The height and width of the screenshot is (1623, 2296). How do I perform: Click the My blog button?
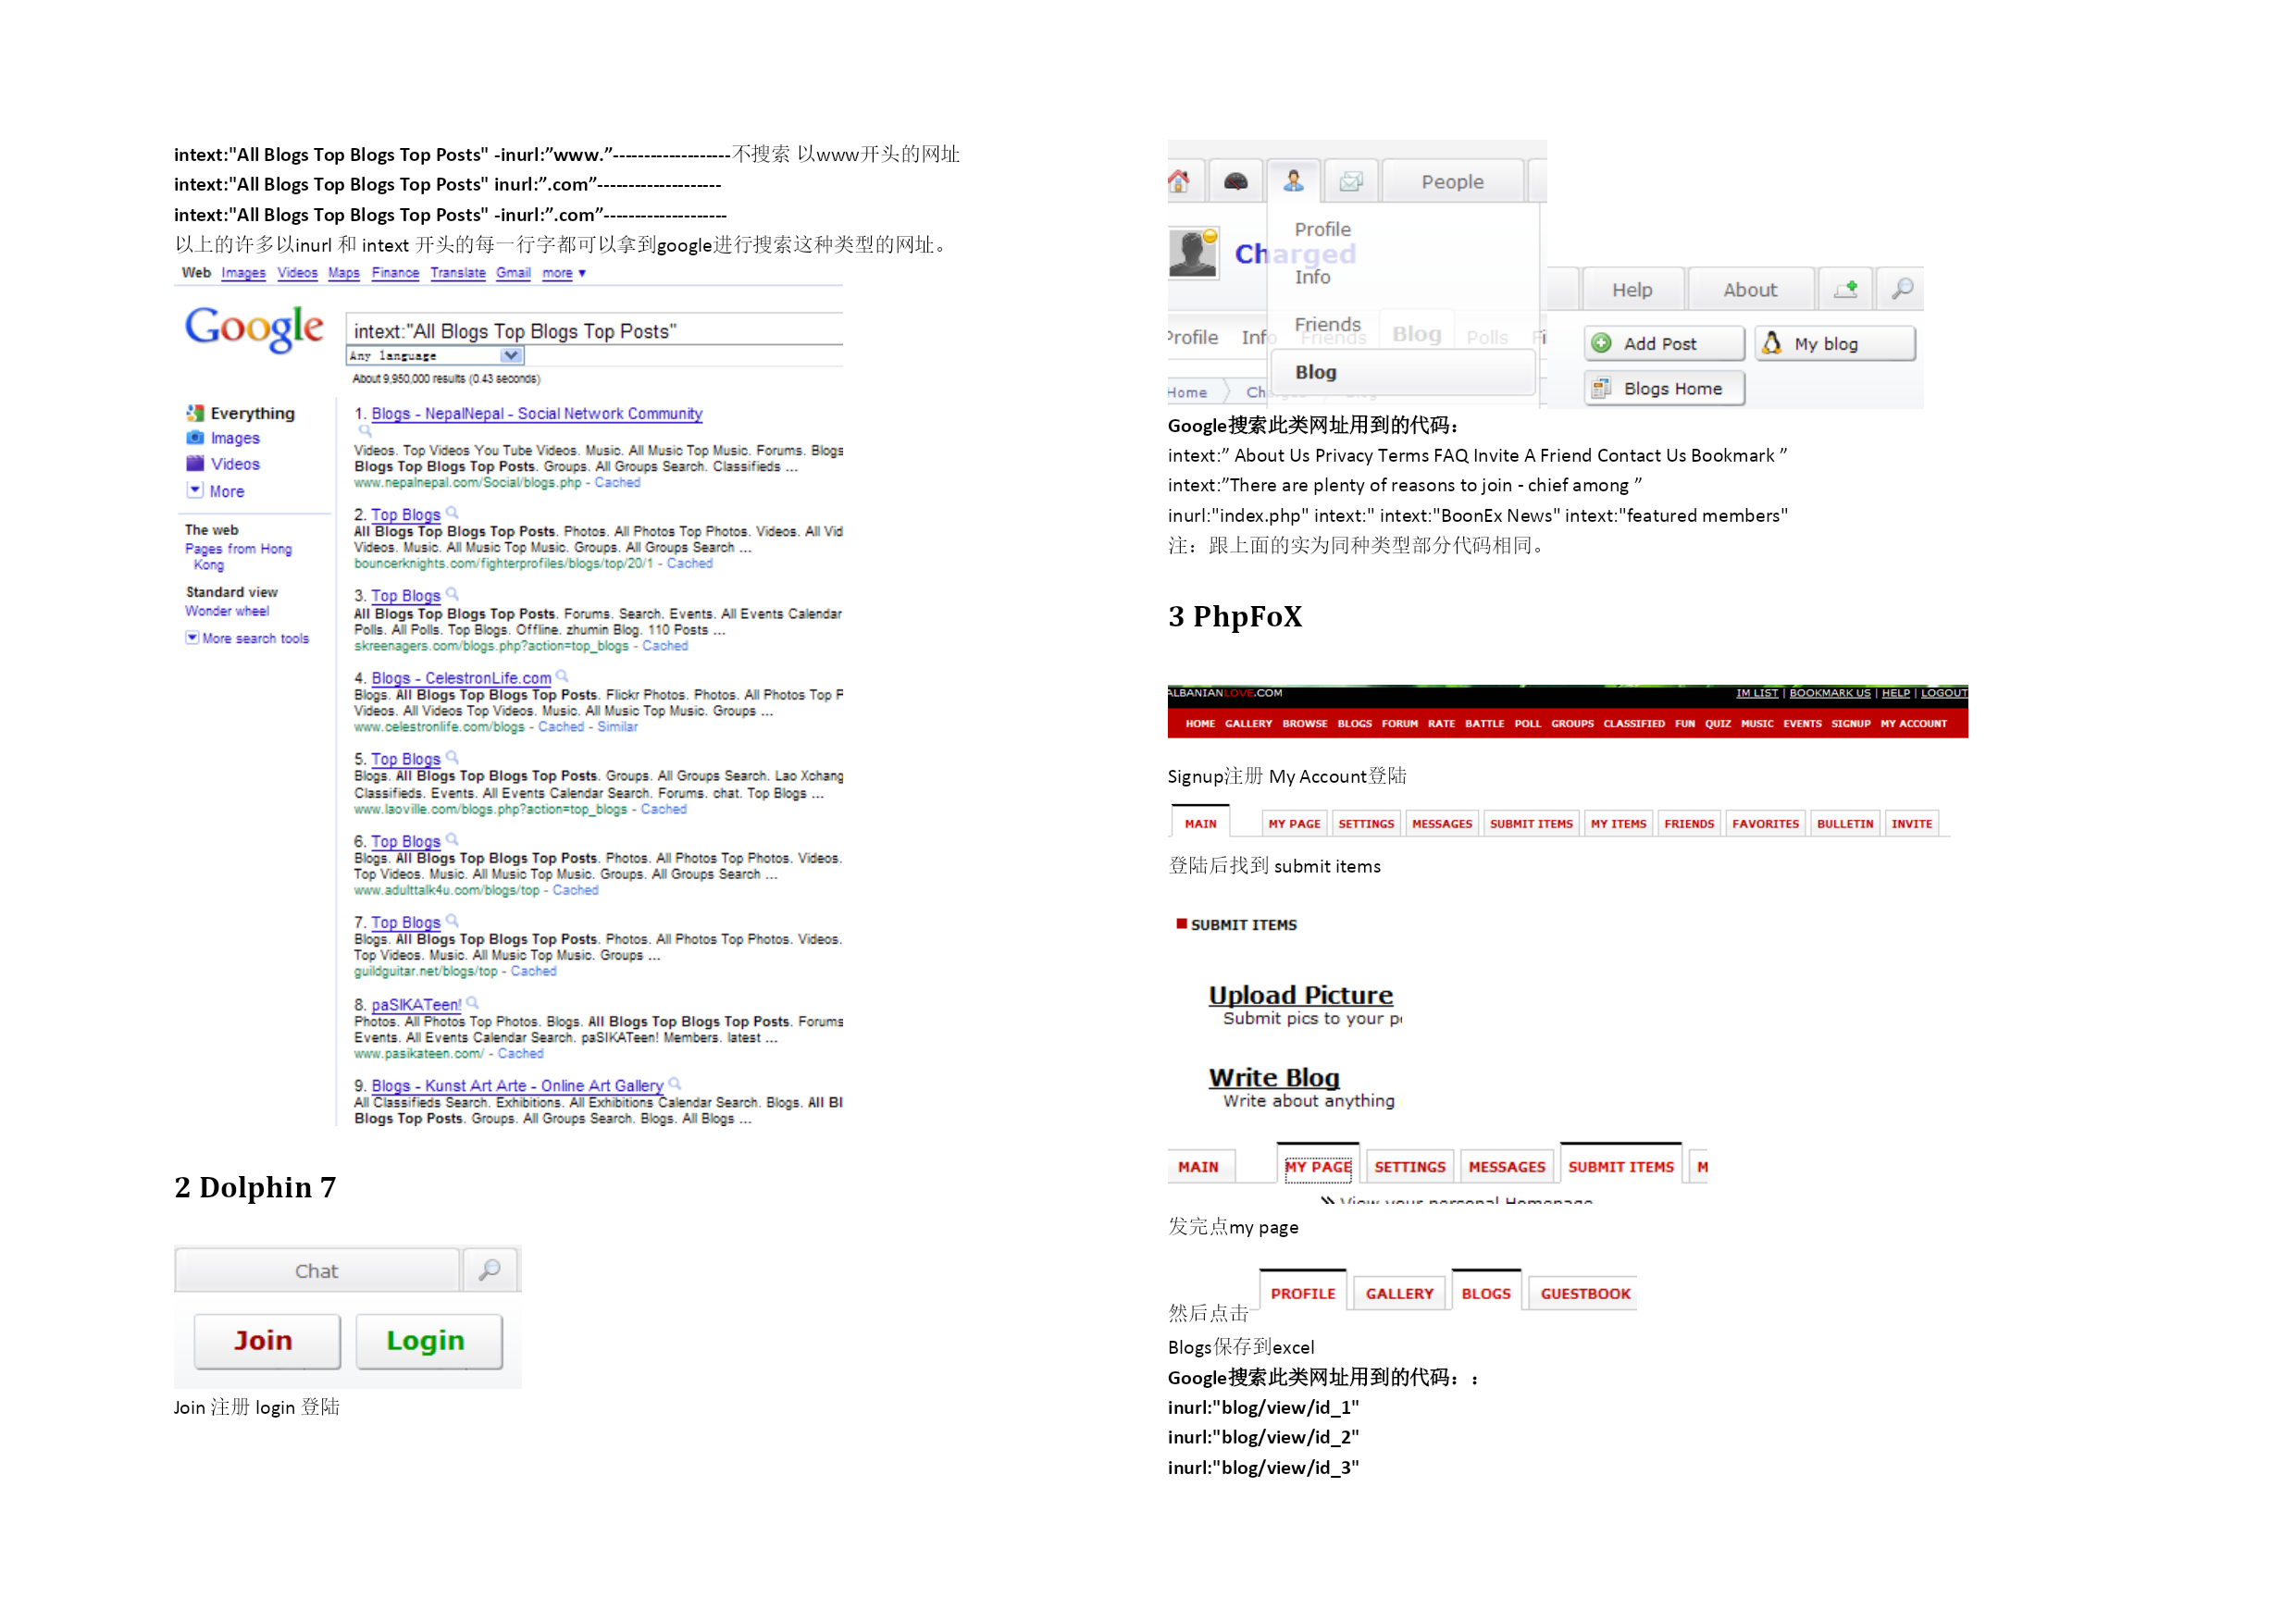1836,343
